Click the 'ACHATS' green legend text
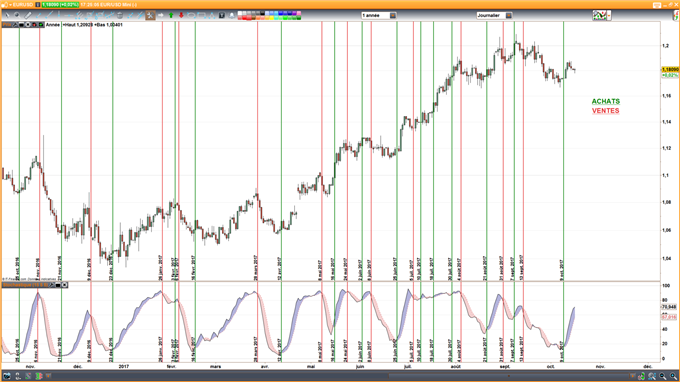The image size is (680, 382). (606, 101)
